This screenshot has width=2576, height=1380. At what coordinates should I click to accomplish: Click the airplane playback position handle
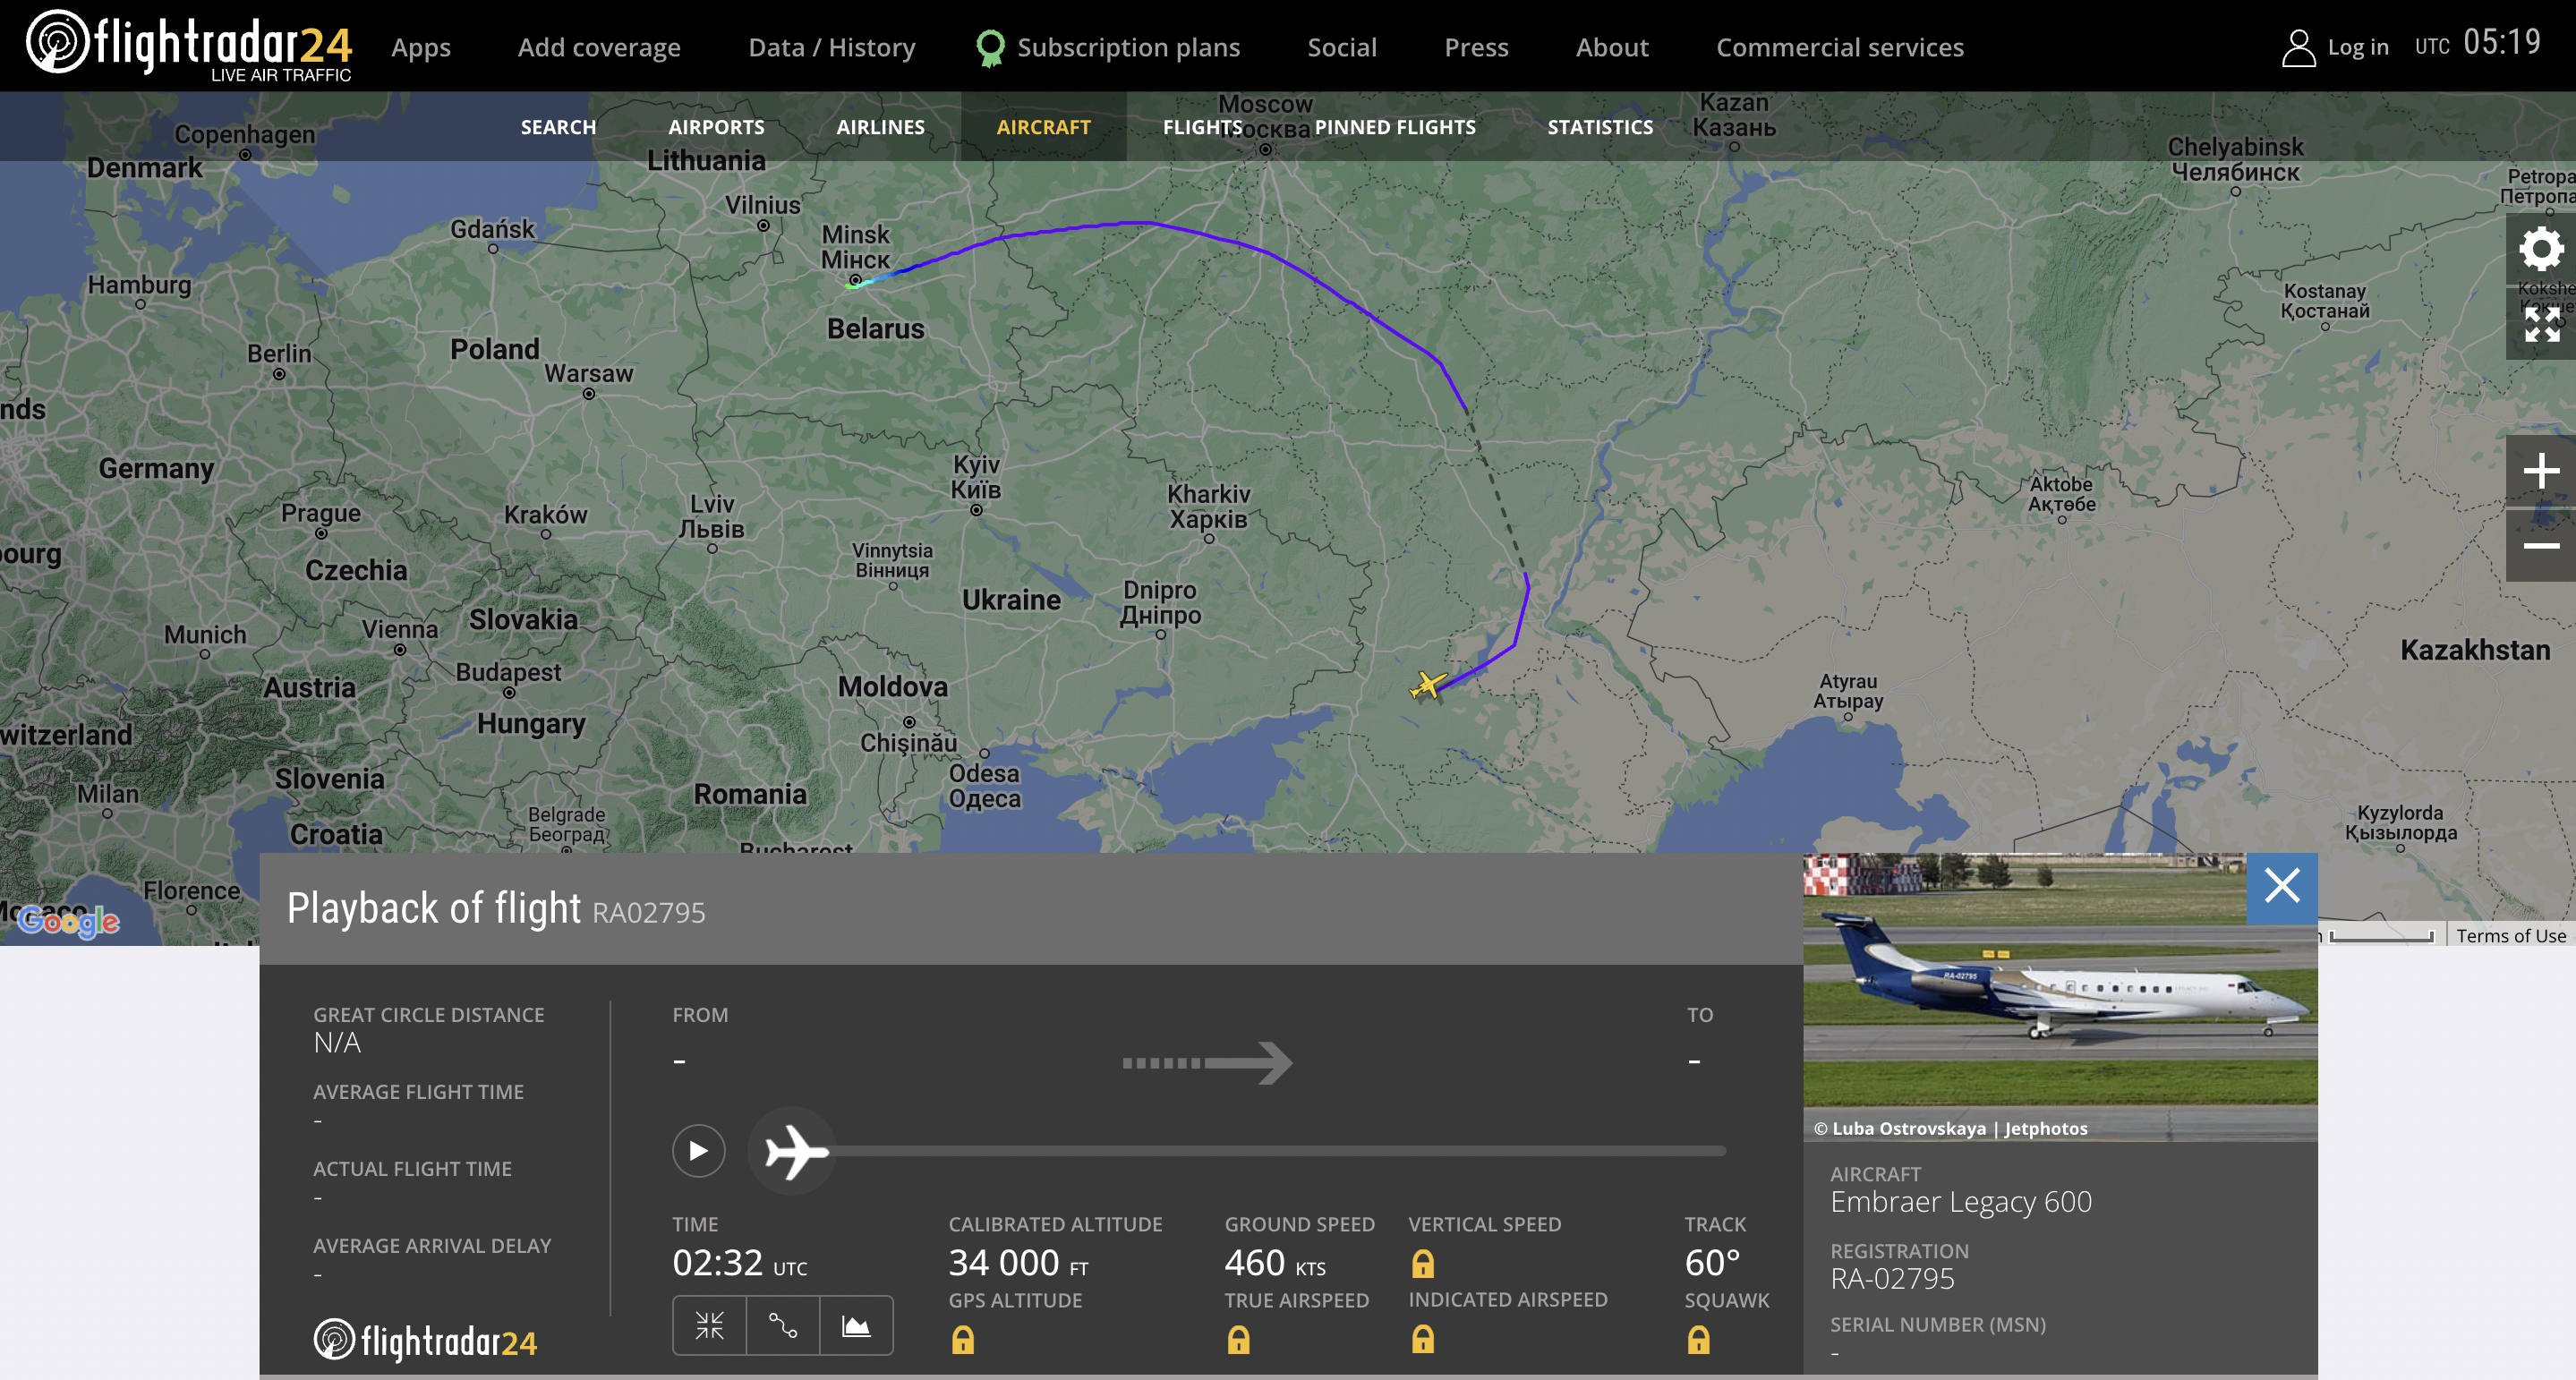point(793,1151)
